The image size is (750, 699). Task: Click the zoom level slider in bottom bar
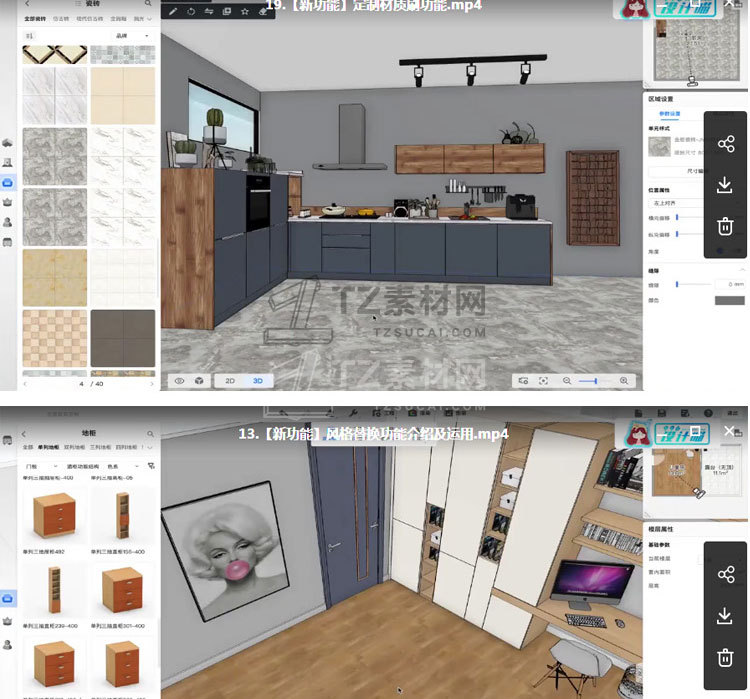point(587,381)
